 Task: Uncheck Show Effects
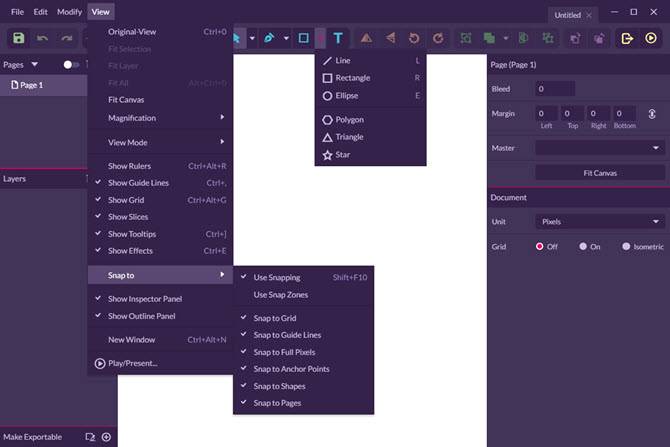tap(160, 251)
